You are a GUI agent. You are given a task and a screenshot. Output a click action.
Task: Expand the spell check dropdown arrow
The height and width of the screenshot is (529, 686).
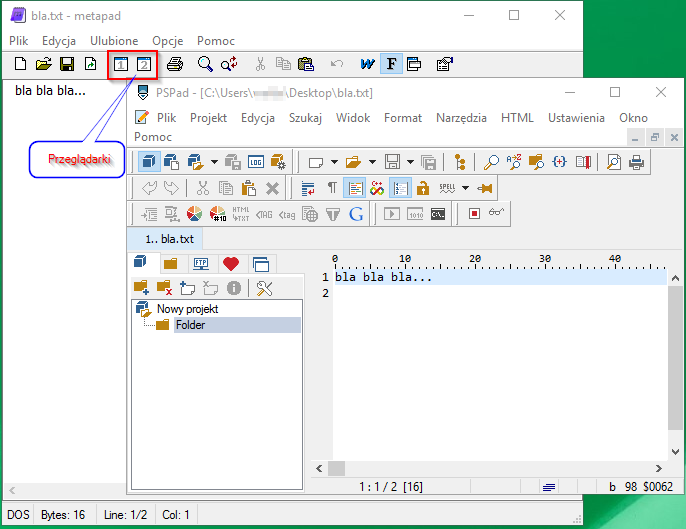click(465, 188)
